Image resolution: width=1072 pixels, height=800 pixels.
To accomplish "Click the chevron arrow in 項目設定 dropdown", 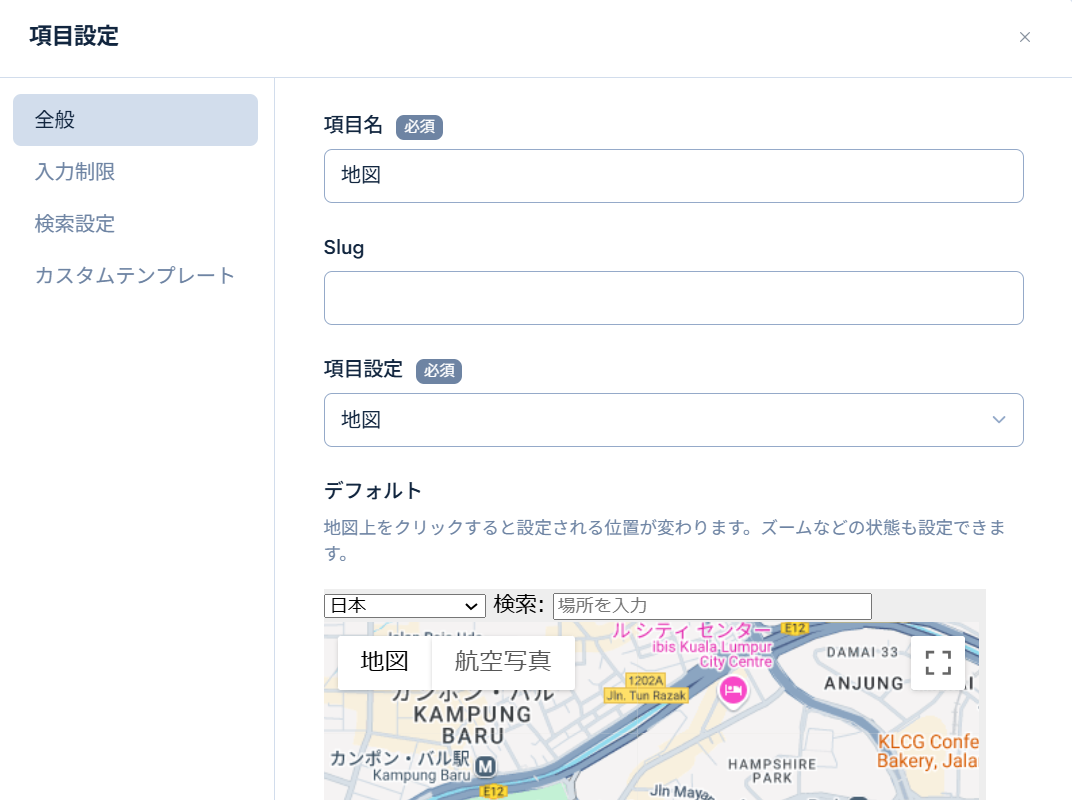I will 998,419.
